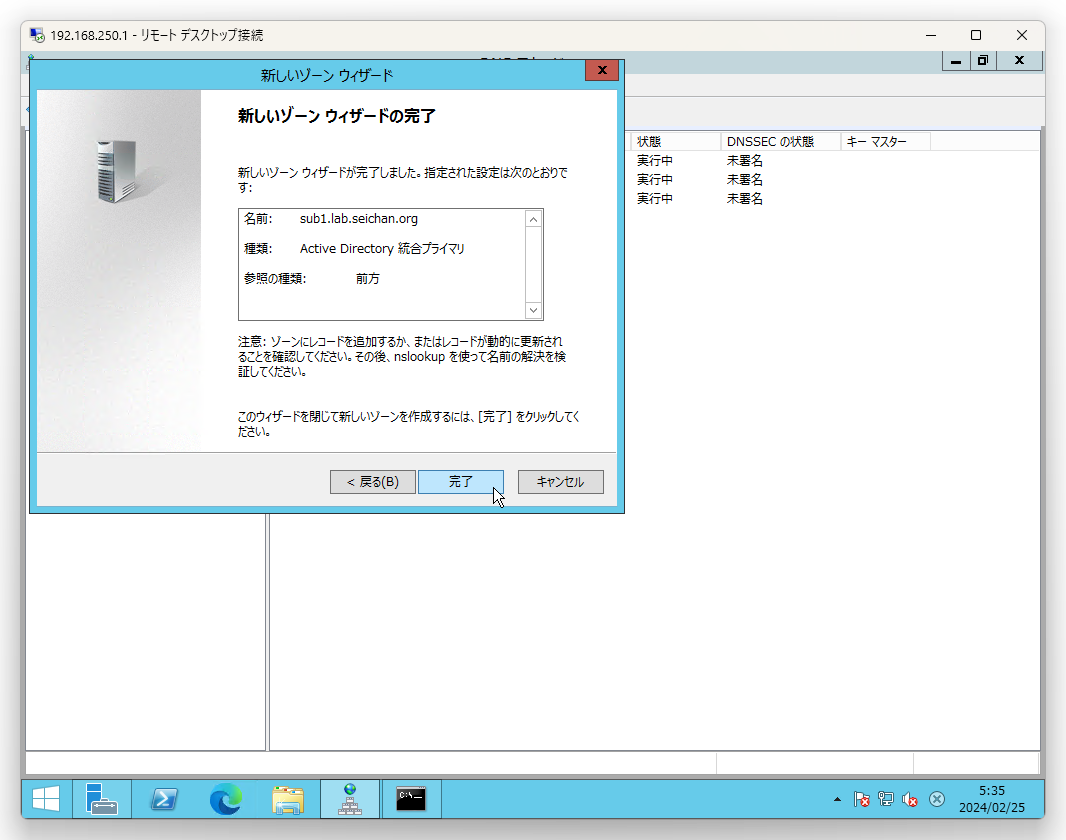Viewport: 1066px width, 840px height.
Task: Click 完了 to finish the wizard
Action: click(x=460, y=482)
